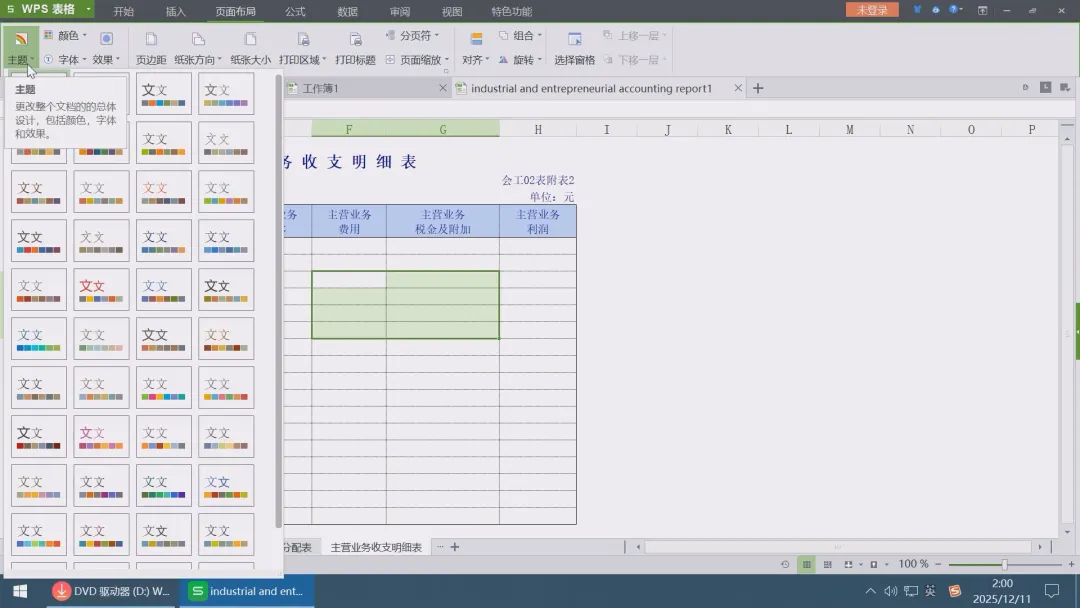This screenshot has height=608, width=1080.
Task: Switch to the 视图 ribbon tab
Action: click(452, 11)
